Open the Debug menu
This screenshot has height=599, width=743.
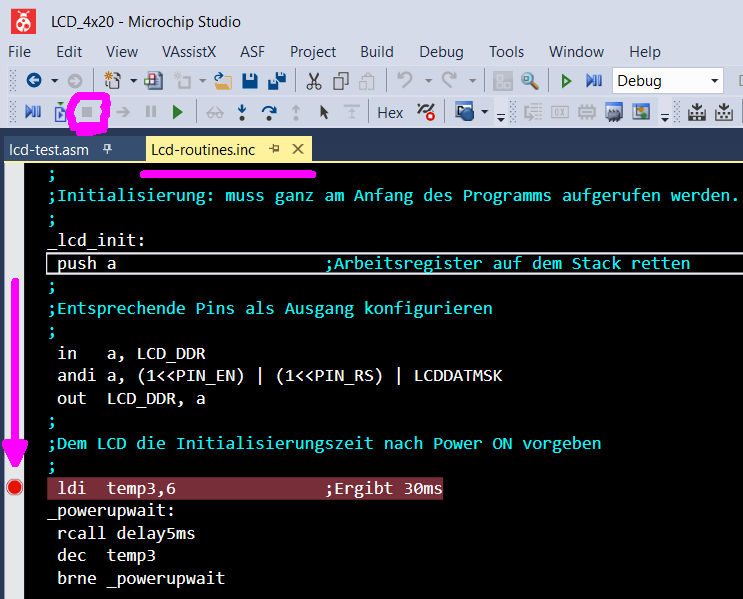click(441, 52)
